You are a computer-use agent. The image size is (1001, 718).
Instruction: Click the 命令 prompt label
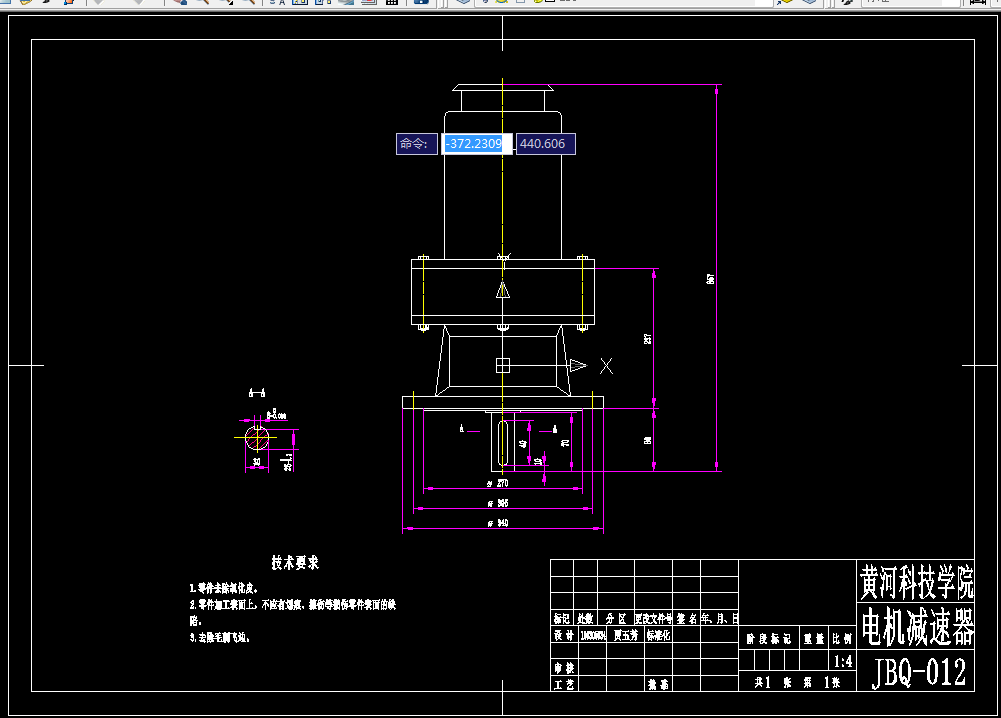point(416,144)
